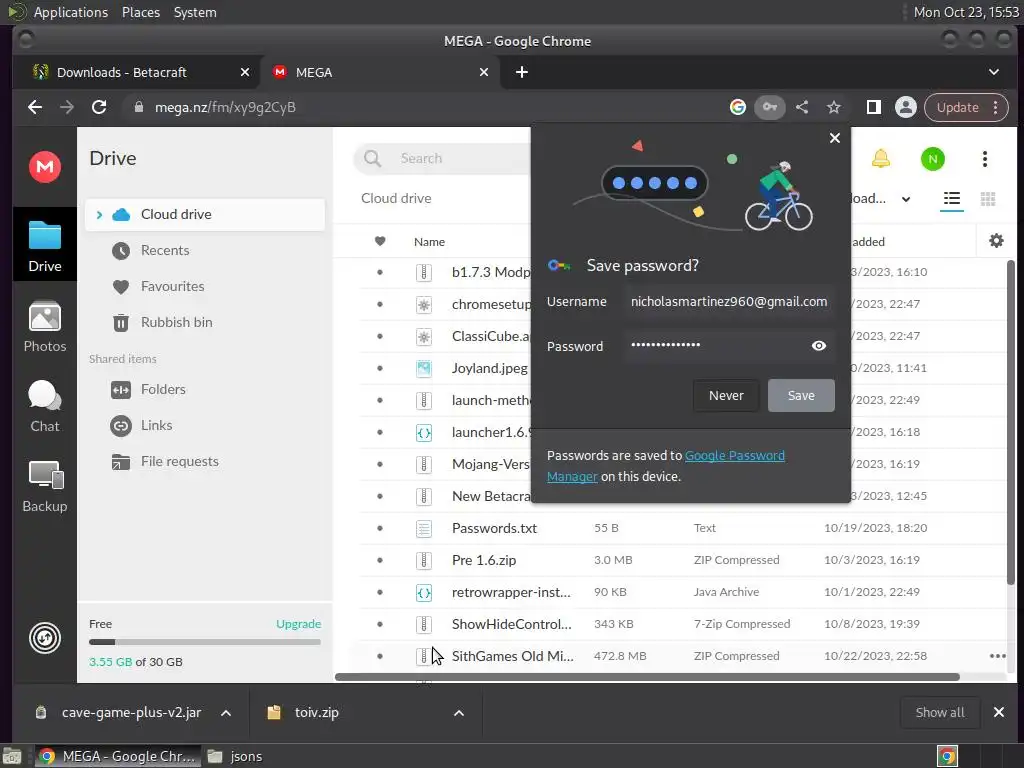Expand the upload dropdown arrow
Viewport: 1024px width, 768px height.
[x=906, y=199]
